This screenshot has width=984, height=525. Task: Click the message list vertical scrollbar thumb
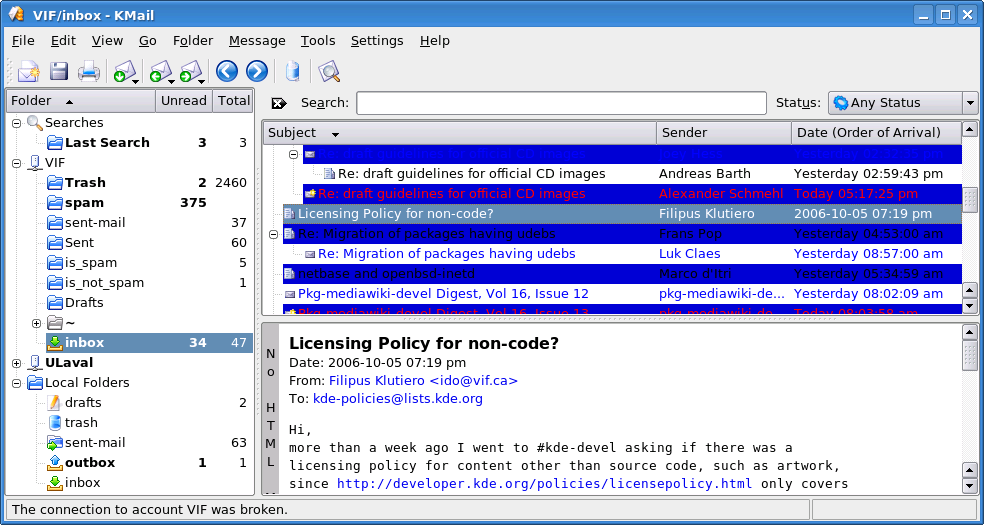click(970, 200)
